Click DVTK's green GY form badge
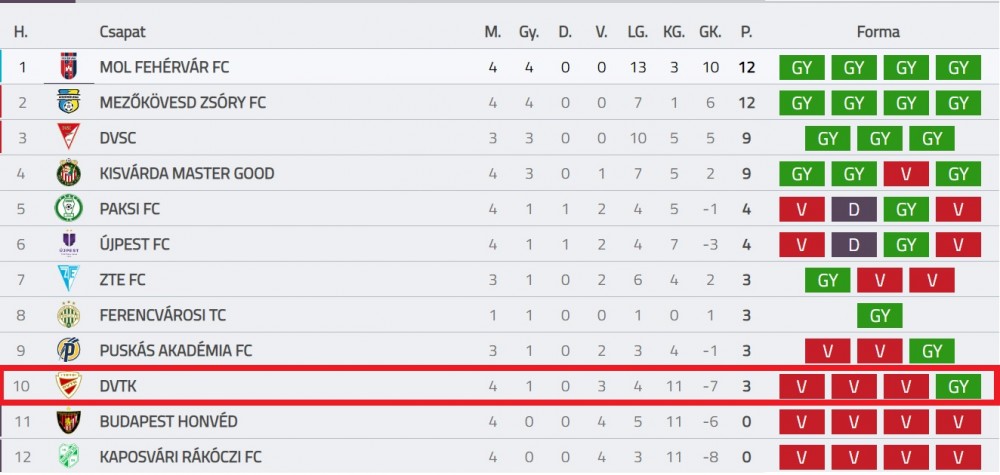This screenshot has height=475, width=1000. [958, 386]
